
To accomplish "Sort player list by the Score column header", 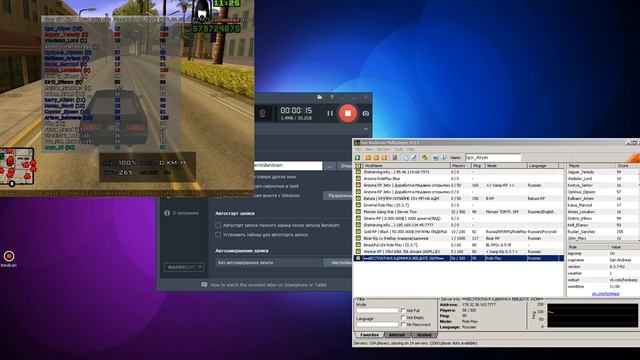I will click(627, 166).
